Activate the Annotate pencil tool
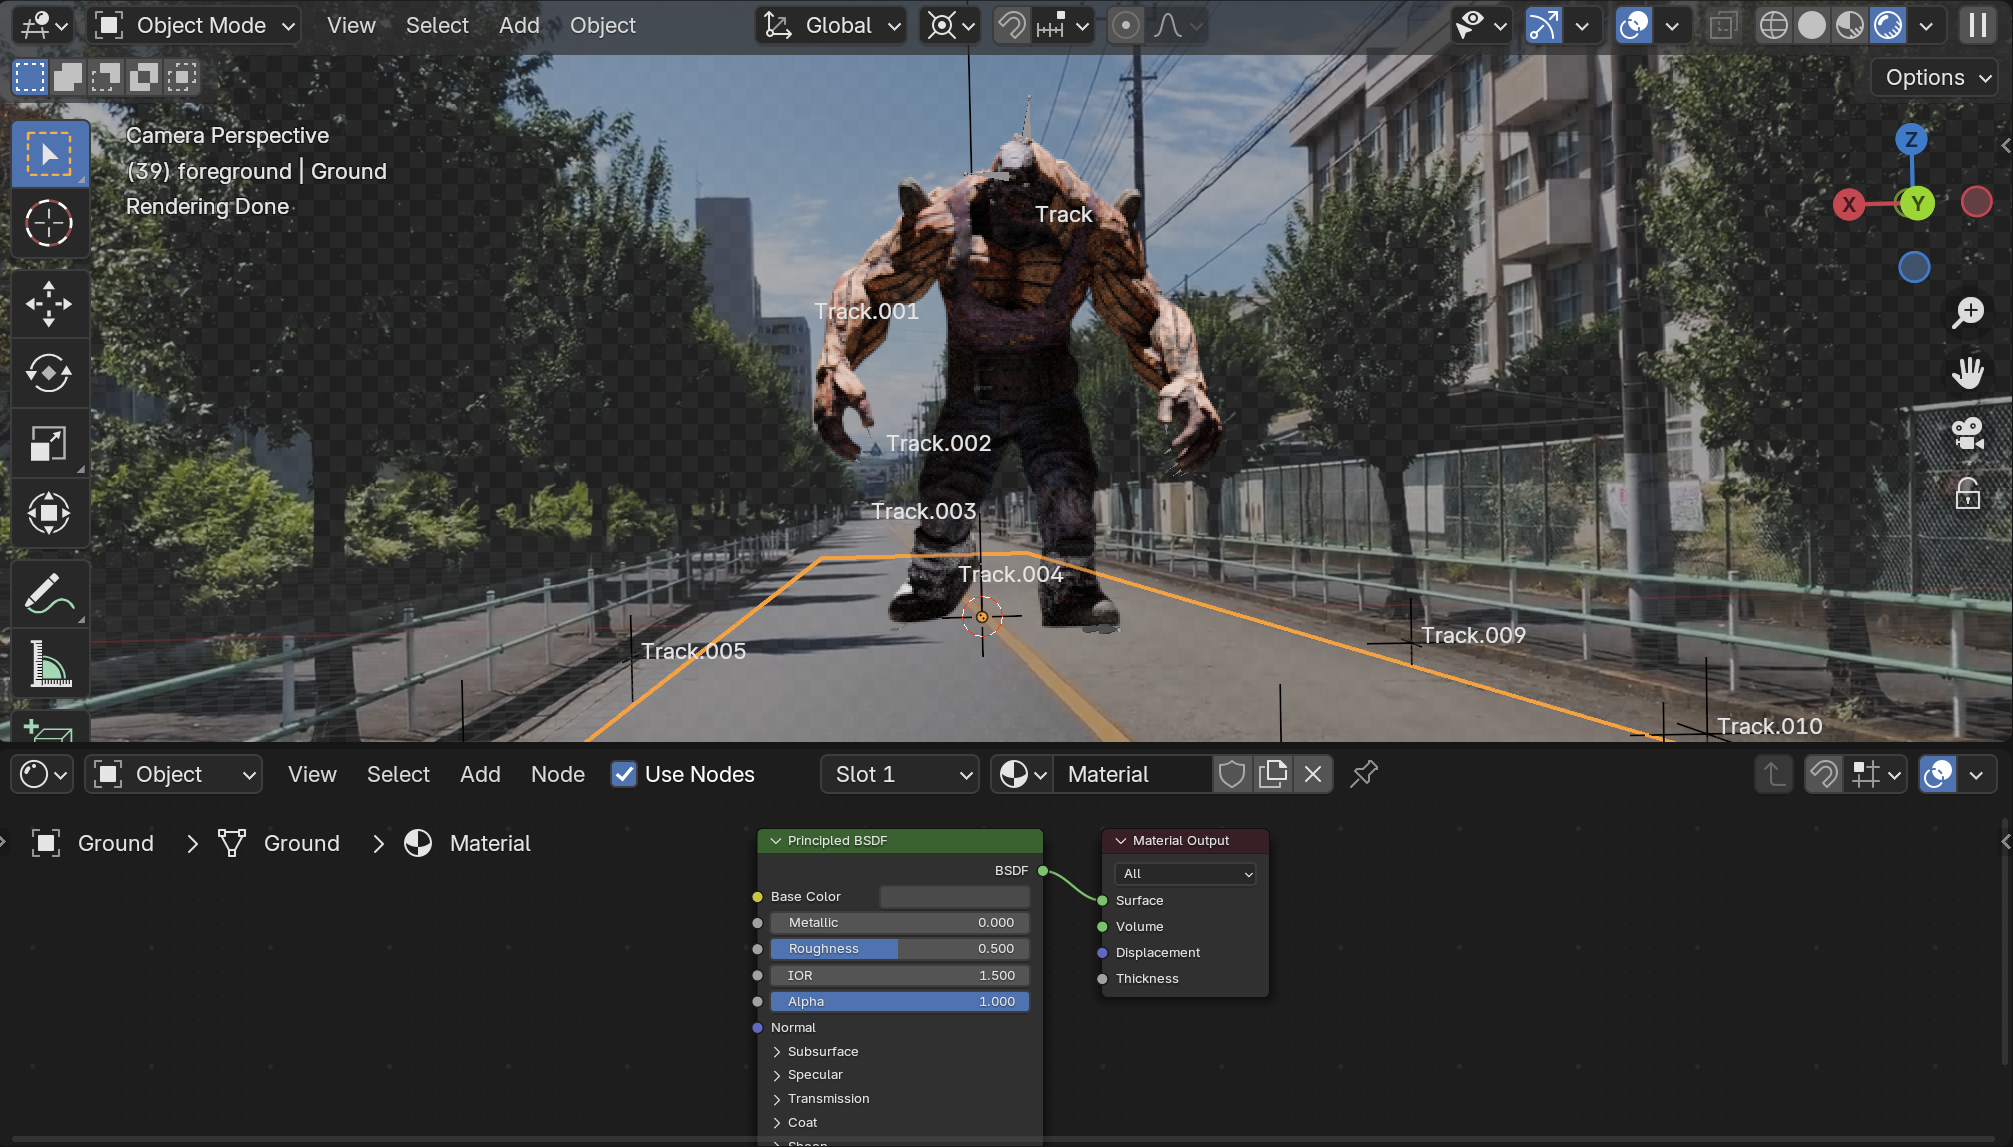The image size is (2013, 1147). 49,594
